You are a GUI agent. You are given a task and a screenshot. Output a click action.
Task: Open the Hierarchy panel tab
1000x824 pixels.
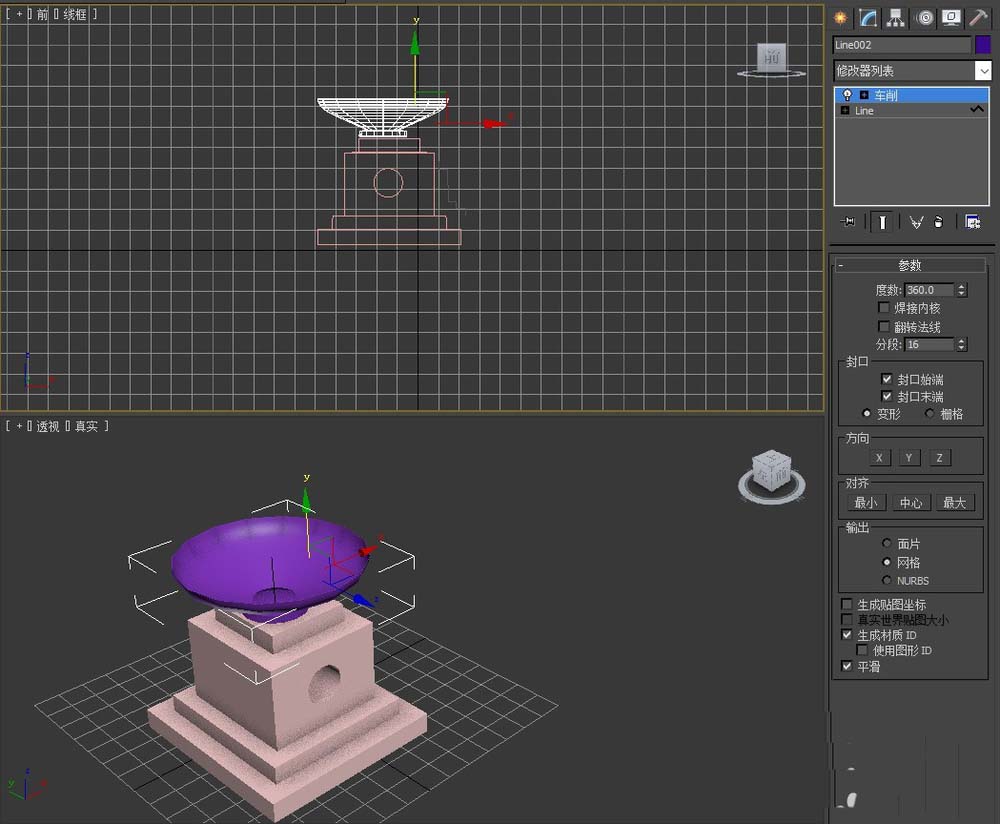click(895, 18)
